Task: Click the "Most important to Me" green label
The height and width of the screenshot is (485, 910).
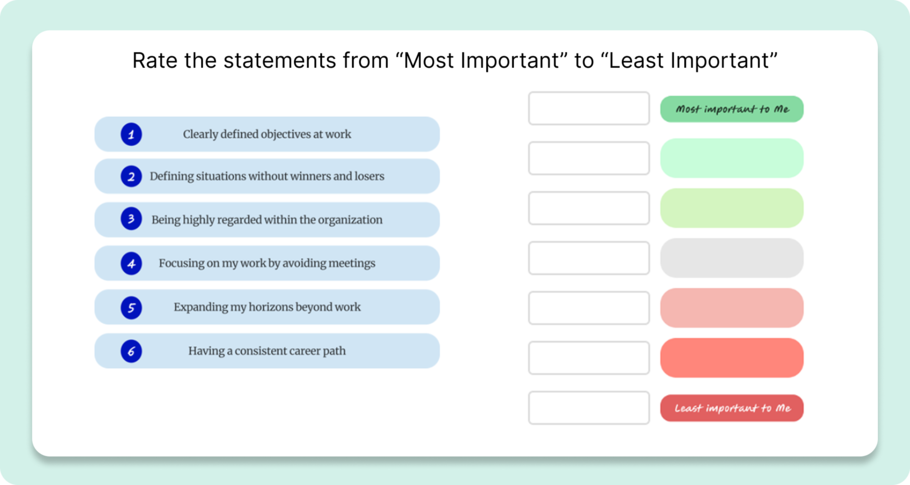Action: click(x=731, y=110)
